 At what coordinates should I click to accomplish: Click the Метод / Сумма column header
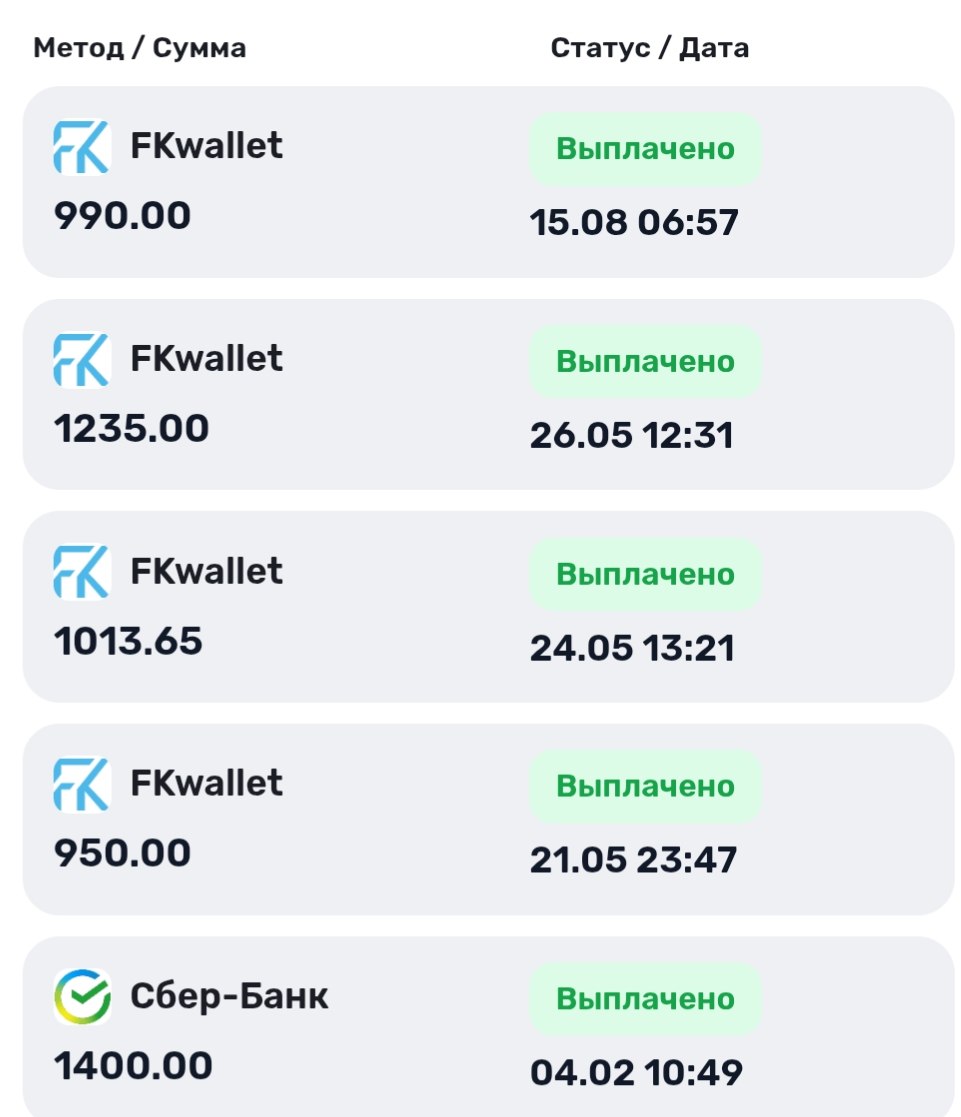tap(140, 48)
